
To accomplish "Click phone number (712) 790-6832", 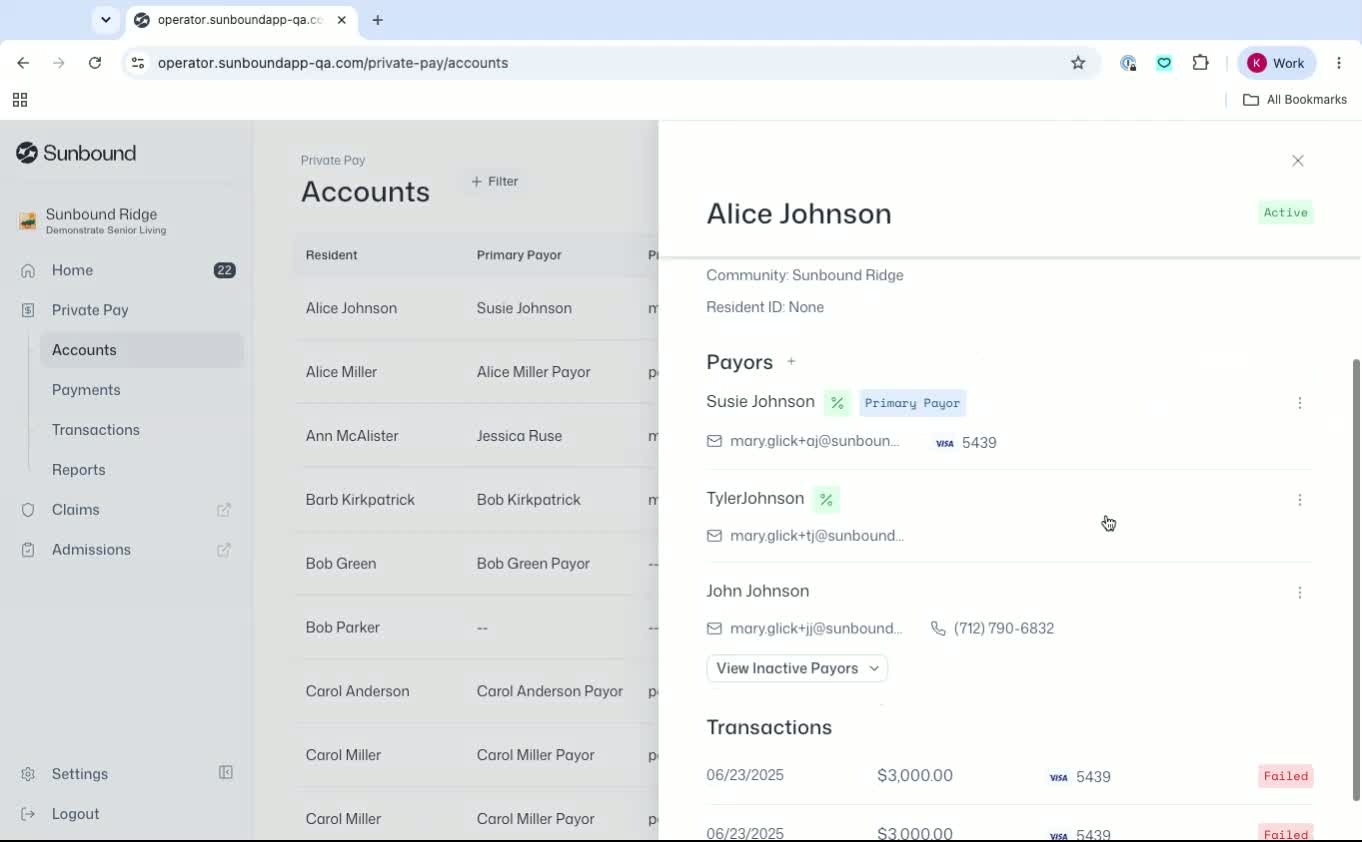I will (1003, 629).
